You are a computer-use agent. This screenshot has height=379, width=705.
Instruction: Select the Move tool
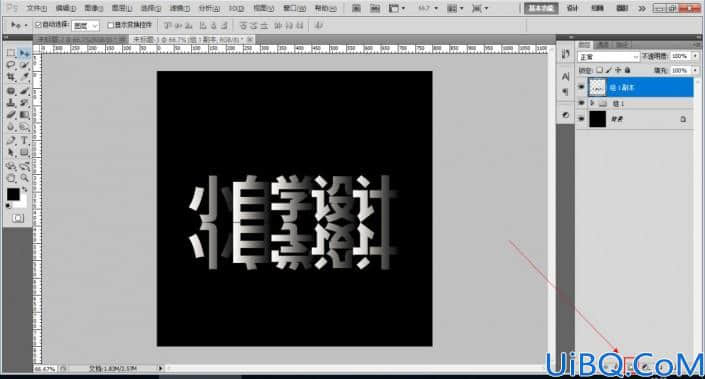24,53
